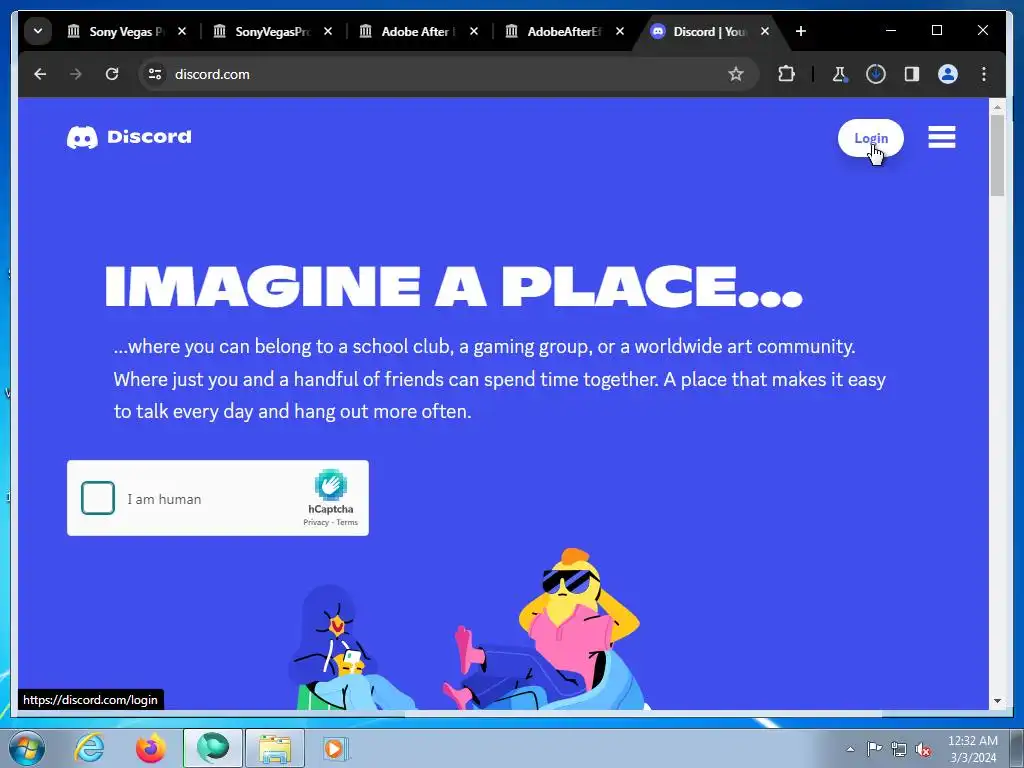This screenshot has height=768, width=1024.
Task: Select the 'Discord | You' tab
Action: (709, 31)
